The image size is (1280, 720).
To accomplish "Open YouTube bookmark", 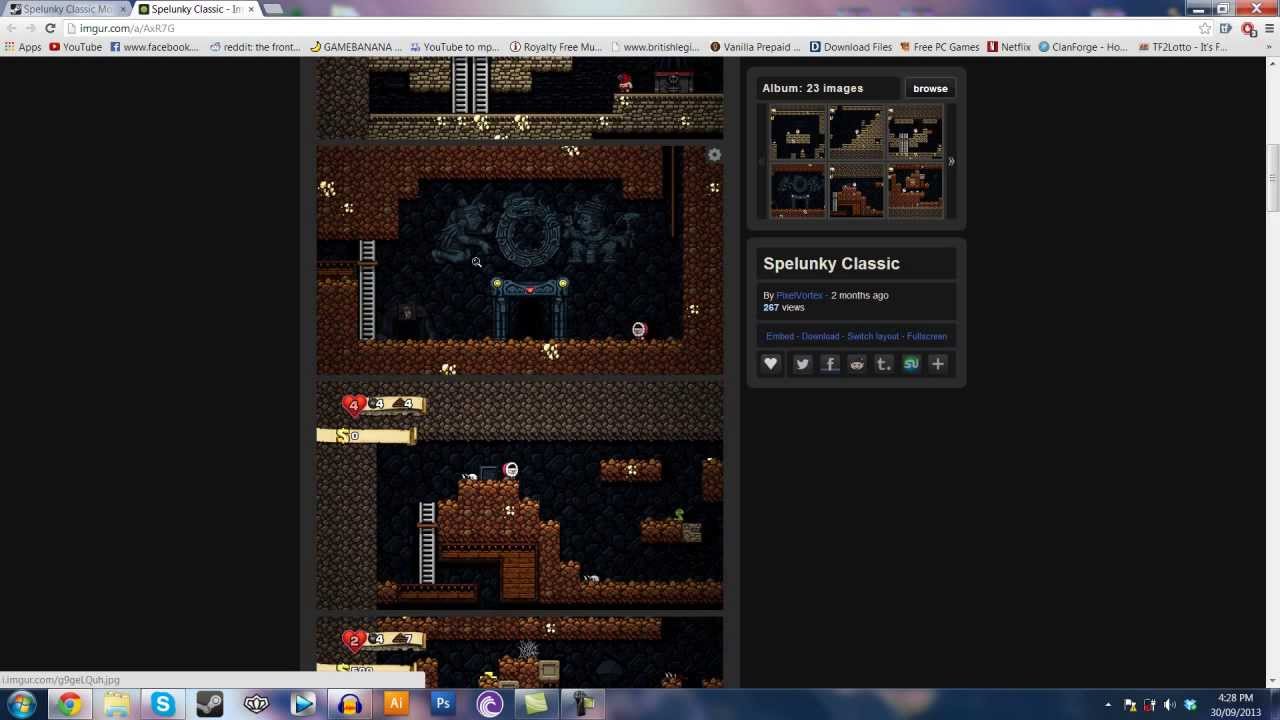I will click(76, 47).
